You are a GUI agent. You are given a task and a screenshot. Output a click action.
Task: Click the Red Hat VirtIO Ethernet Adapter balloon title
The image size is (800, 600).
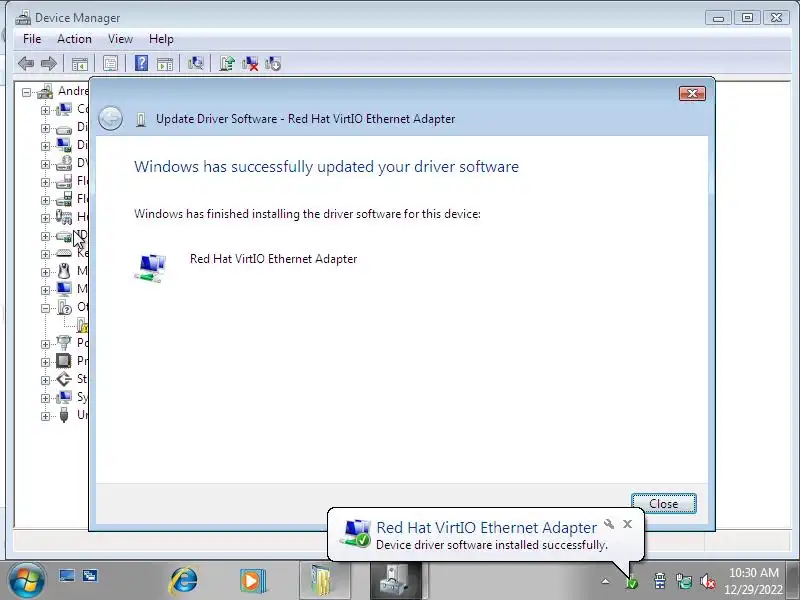[x=486, y=528]
